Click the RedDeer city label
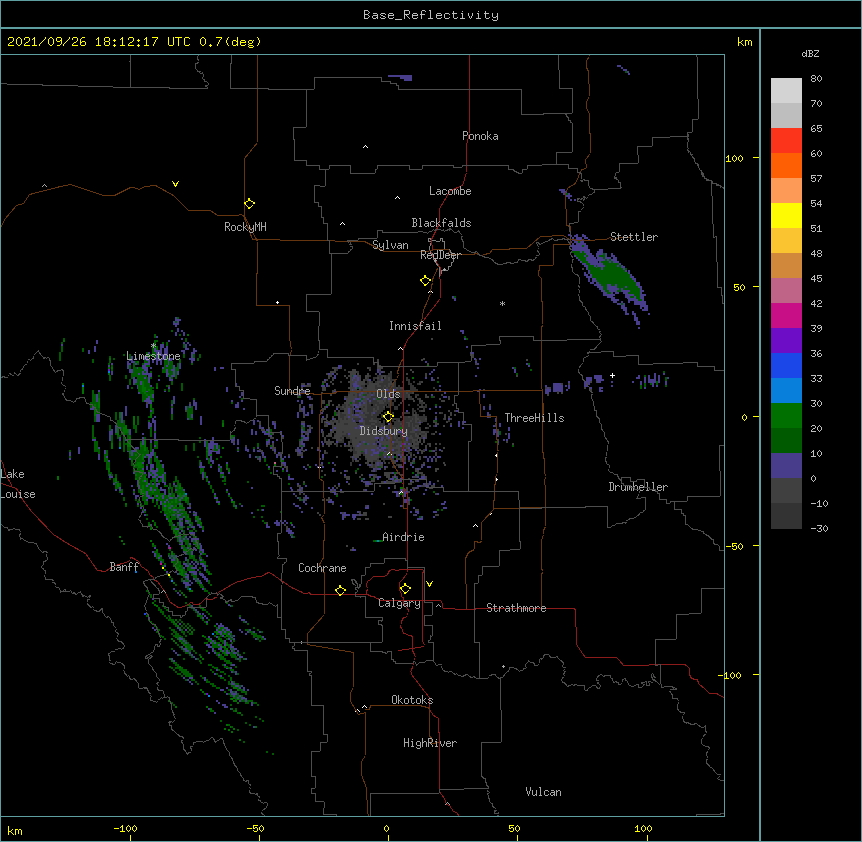Screen dimensions: 862x842 point(440,255)
